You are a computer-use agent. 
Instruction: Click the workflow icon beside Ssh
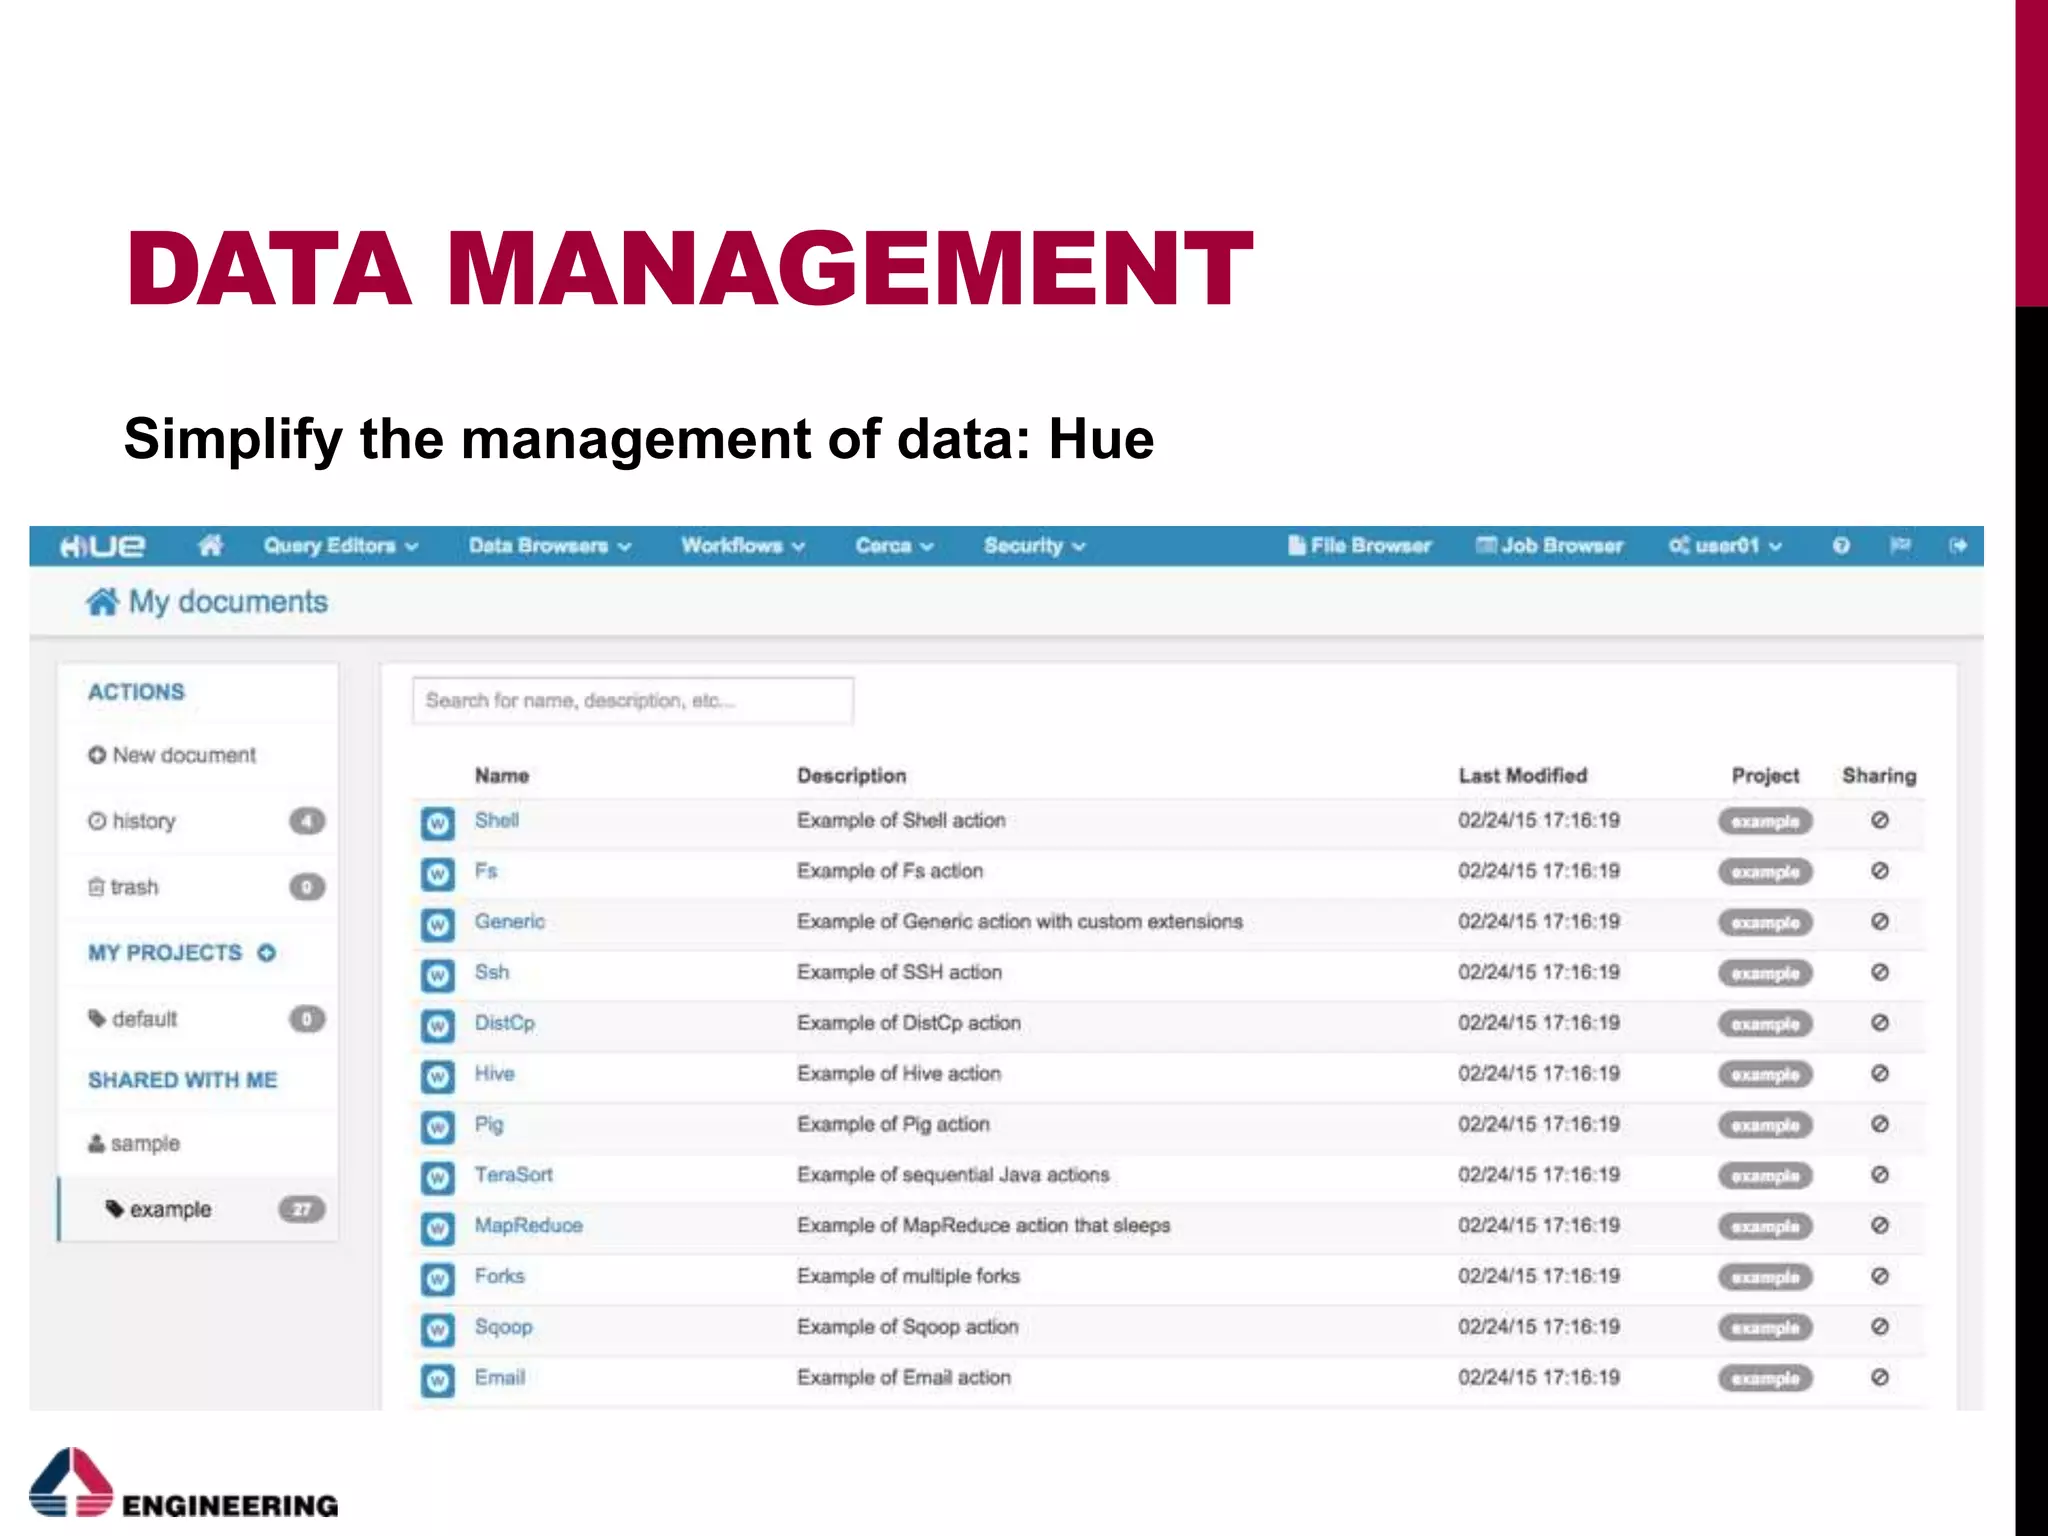(x=437, y=975)
